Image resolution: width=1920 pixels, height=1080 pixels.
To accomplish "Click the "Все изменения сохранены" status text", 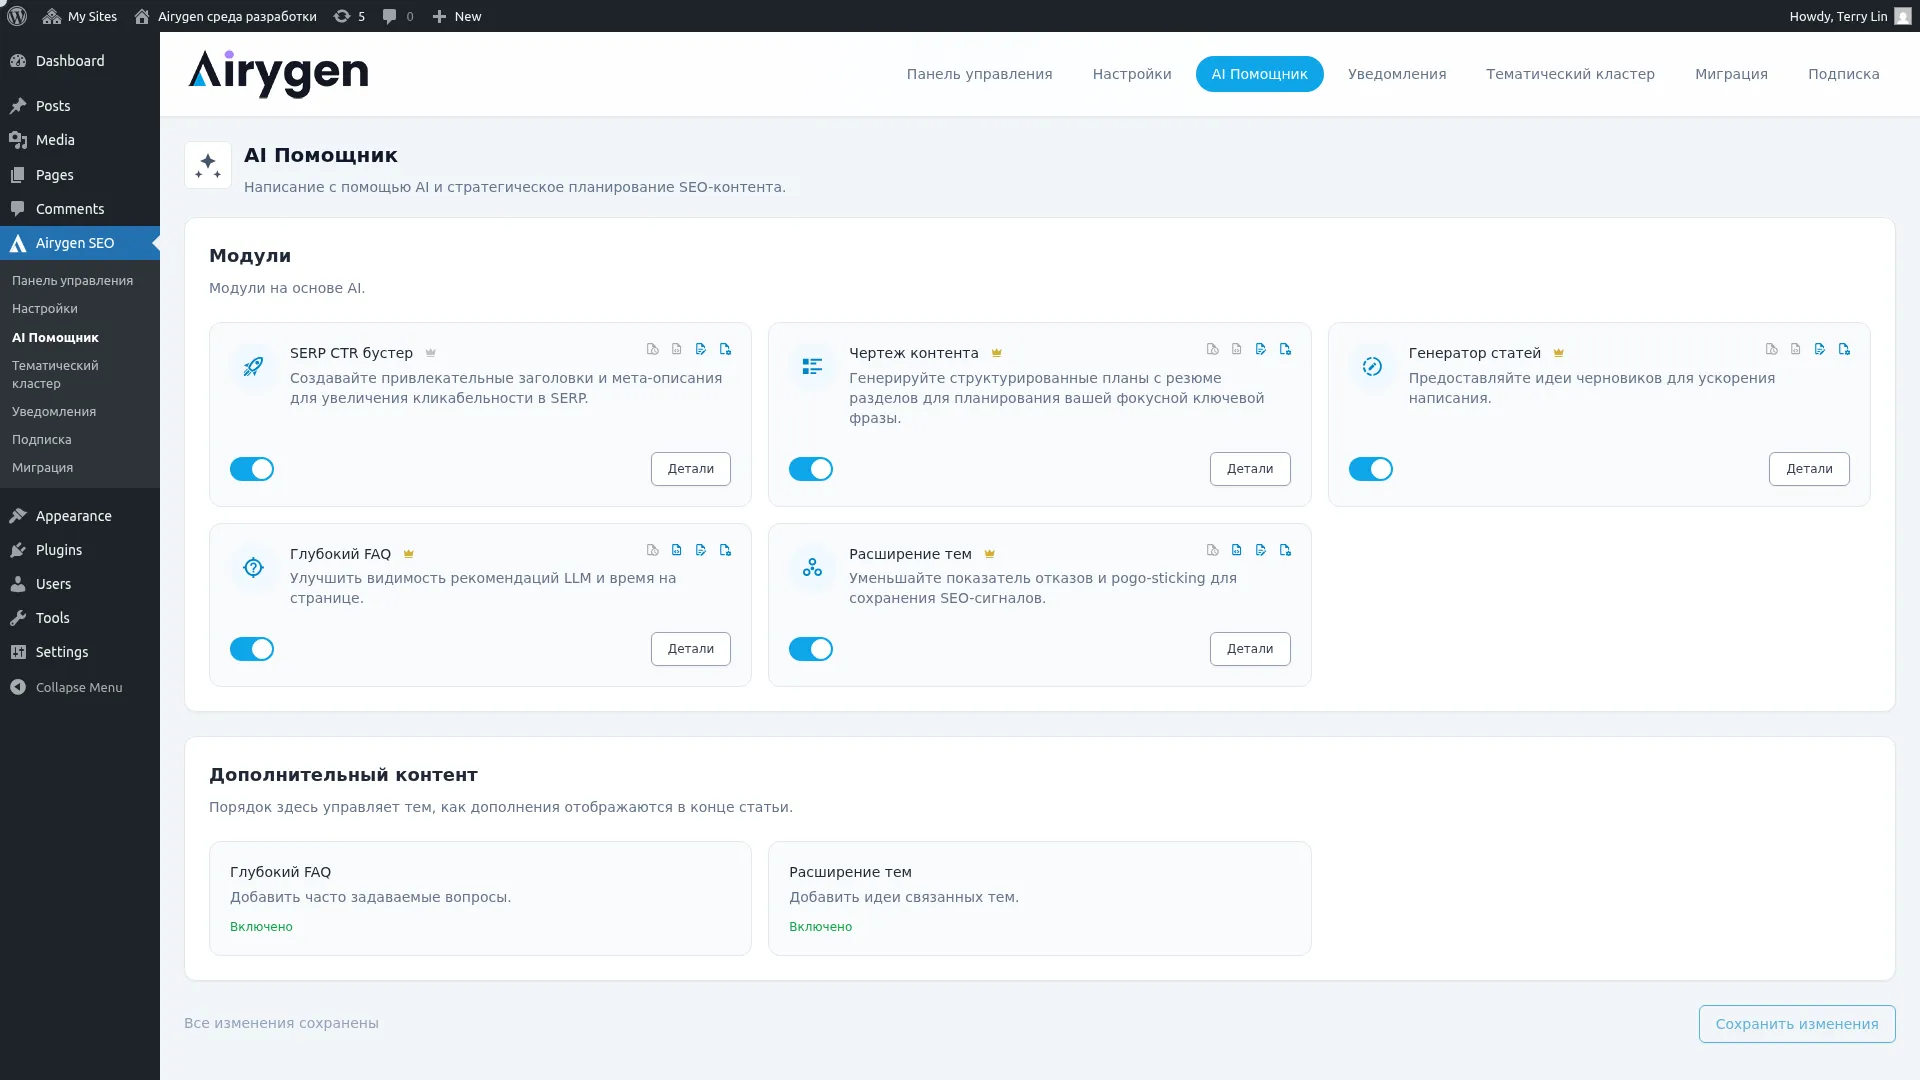I will pos(281,1023).
